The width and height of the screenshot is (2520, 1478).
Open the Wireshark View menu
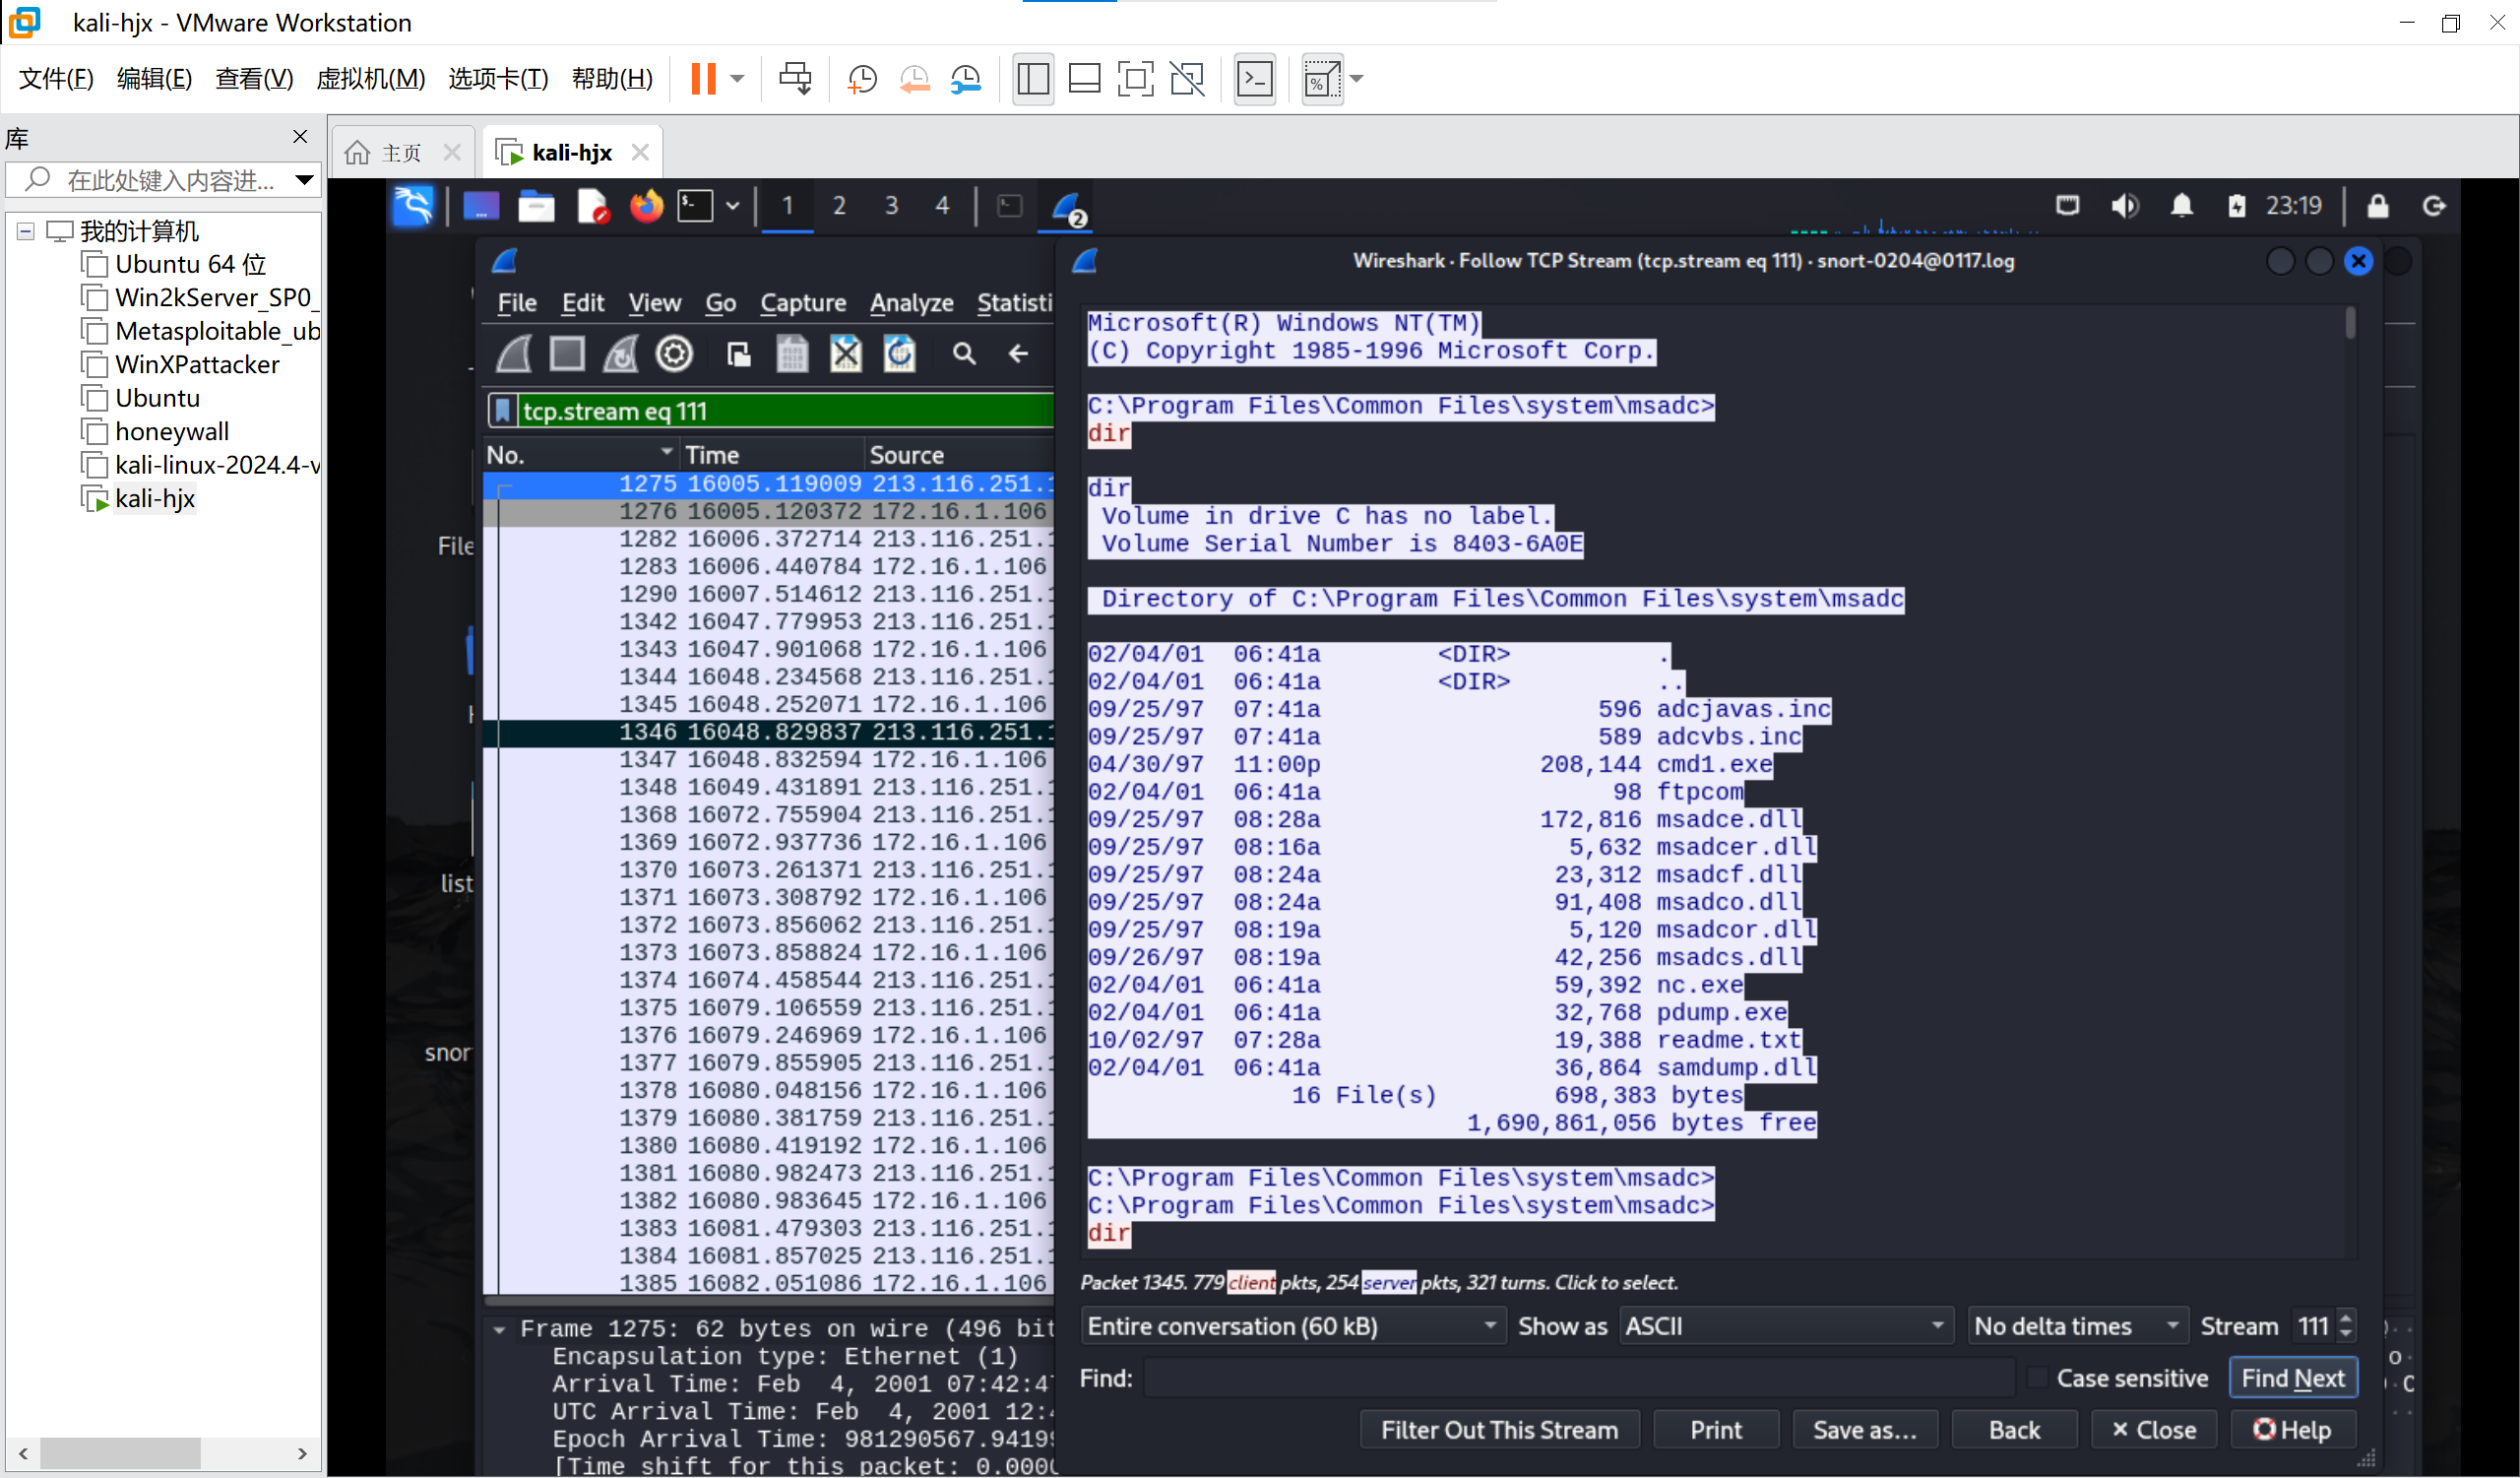pos(655,303)
